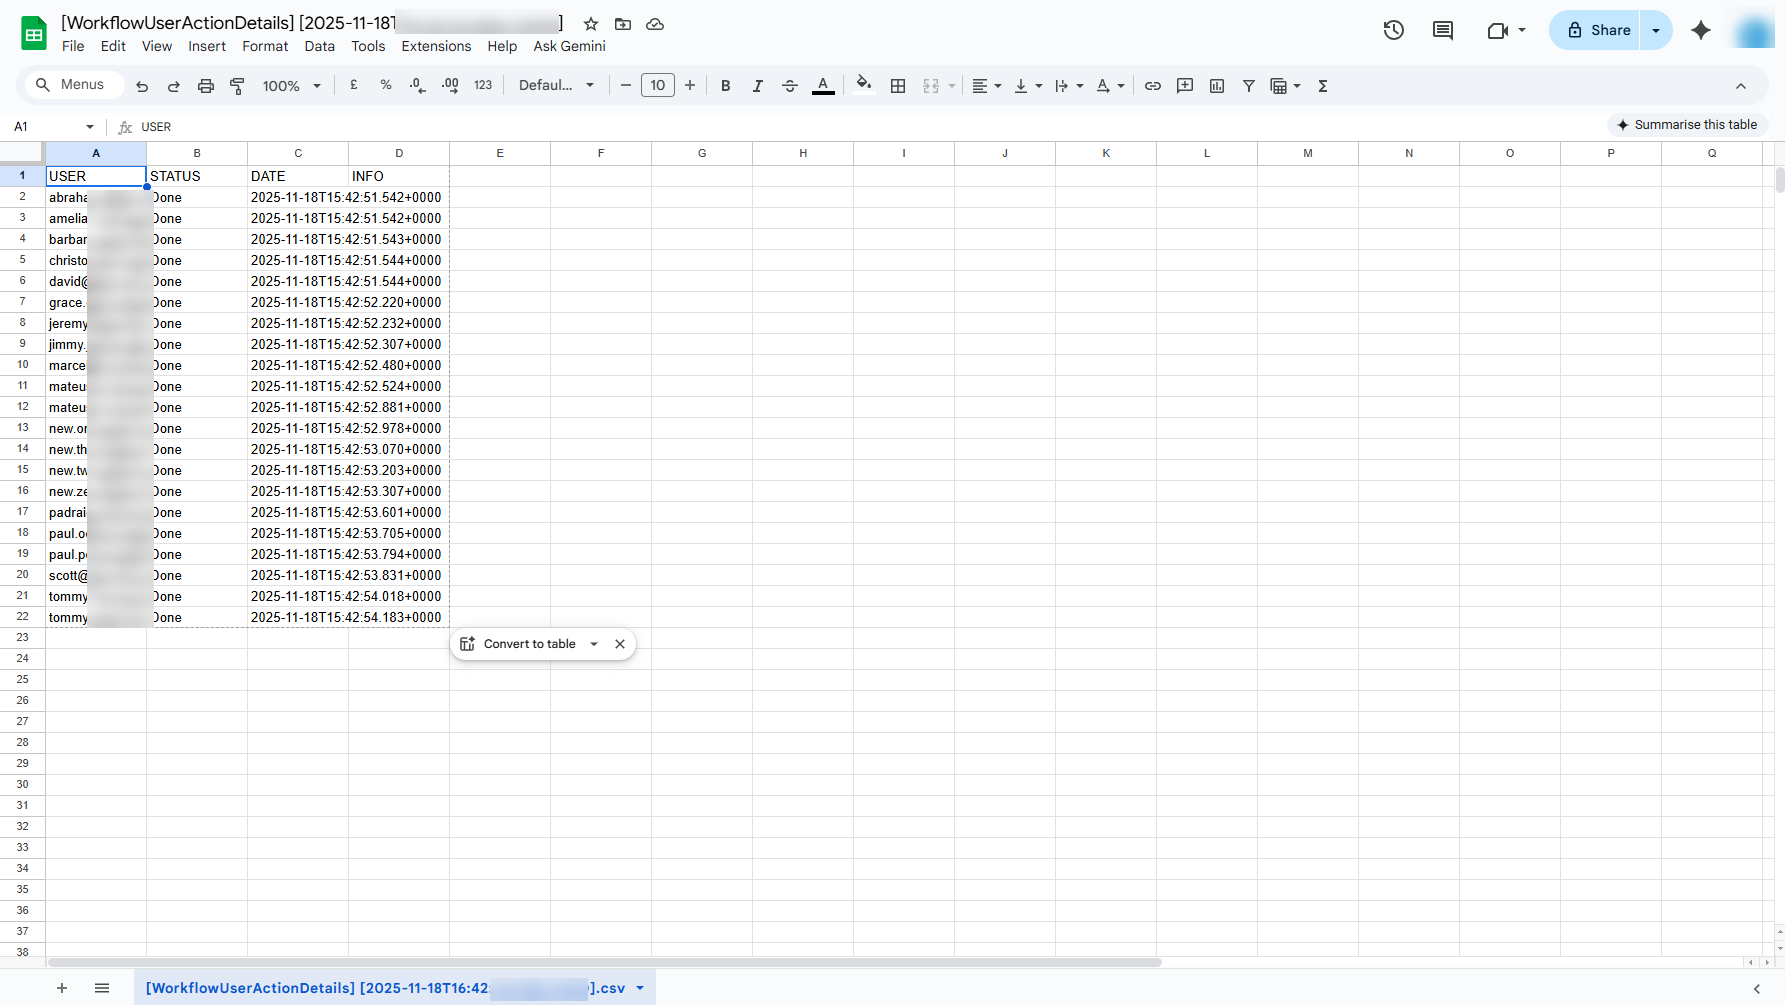
Task: Open the text color picker
Action: pos(823,85)
